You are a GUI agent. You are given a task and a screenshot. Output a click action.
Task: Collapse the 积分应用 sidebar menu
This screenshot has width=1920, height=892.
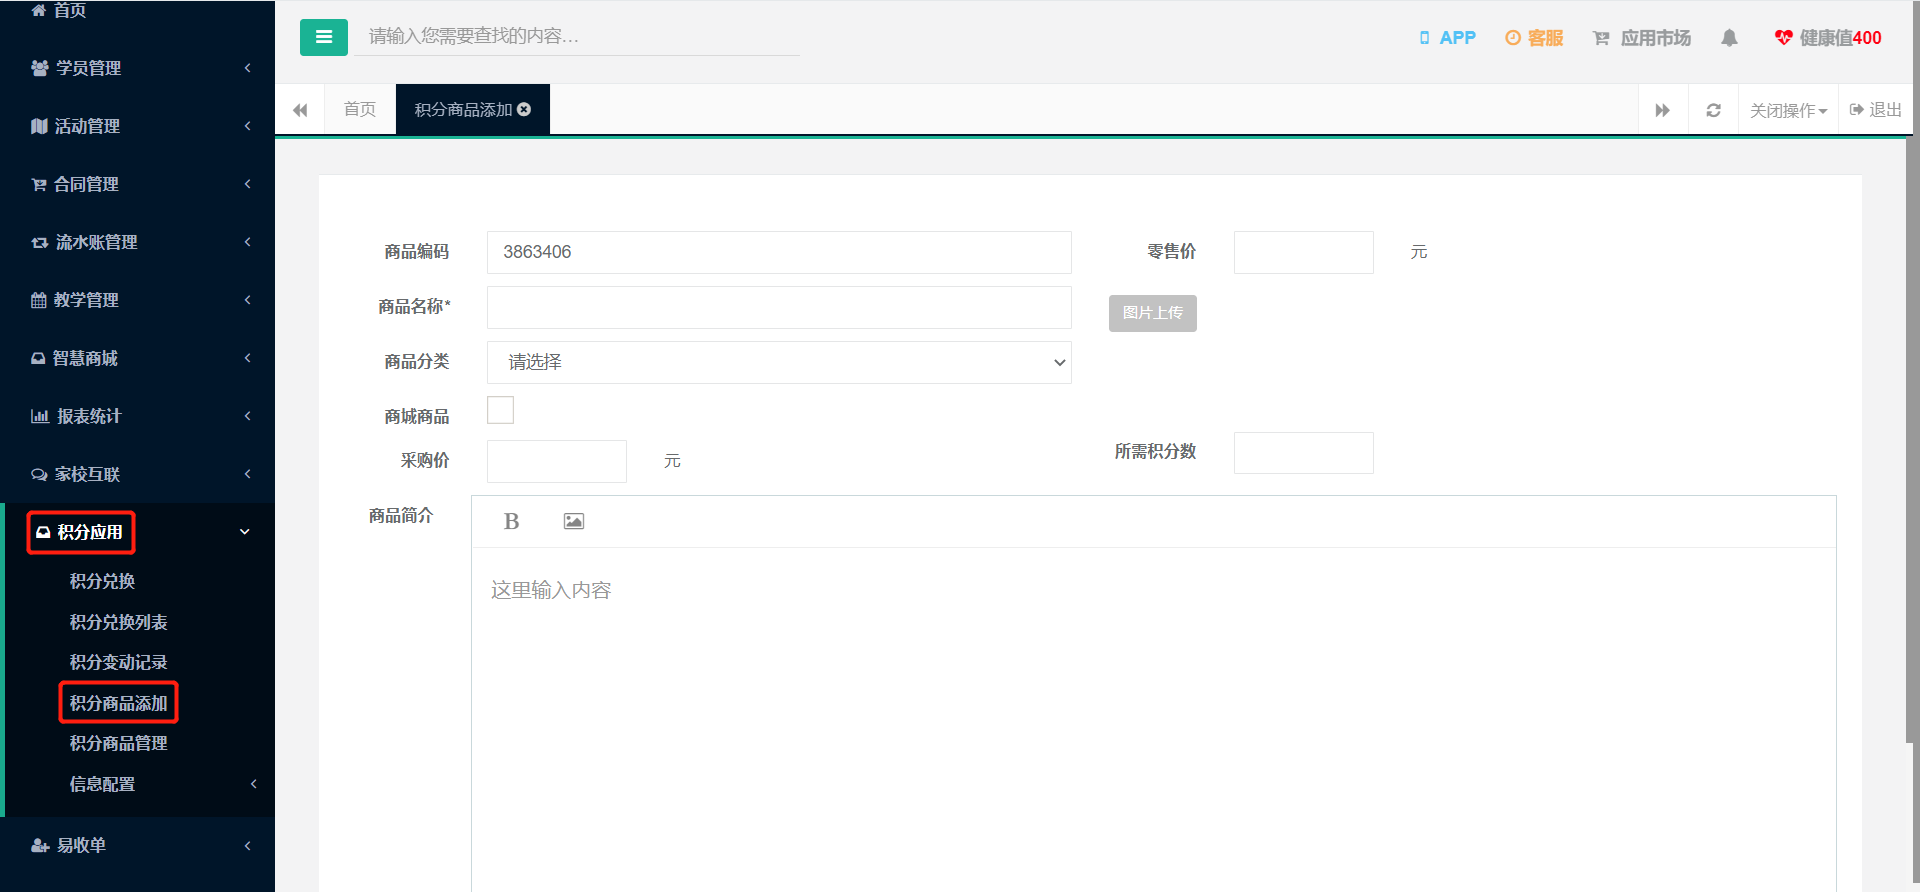click(138, 532)
